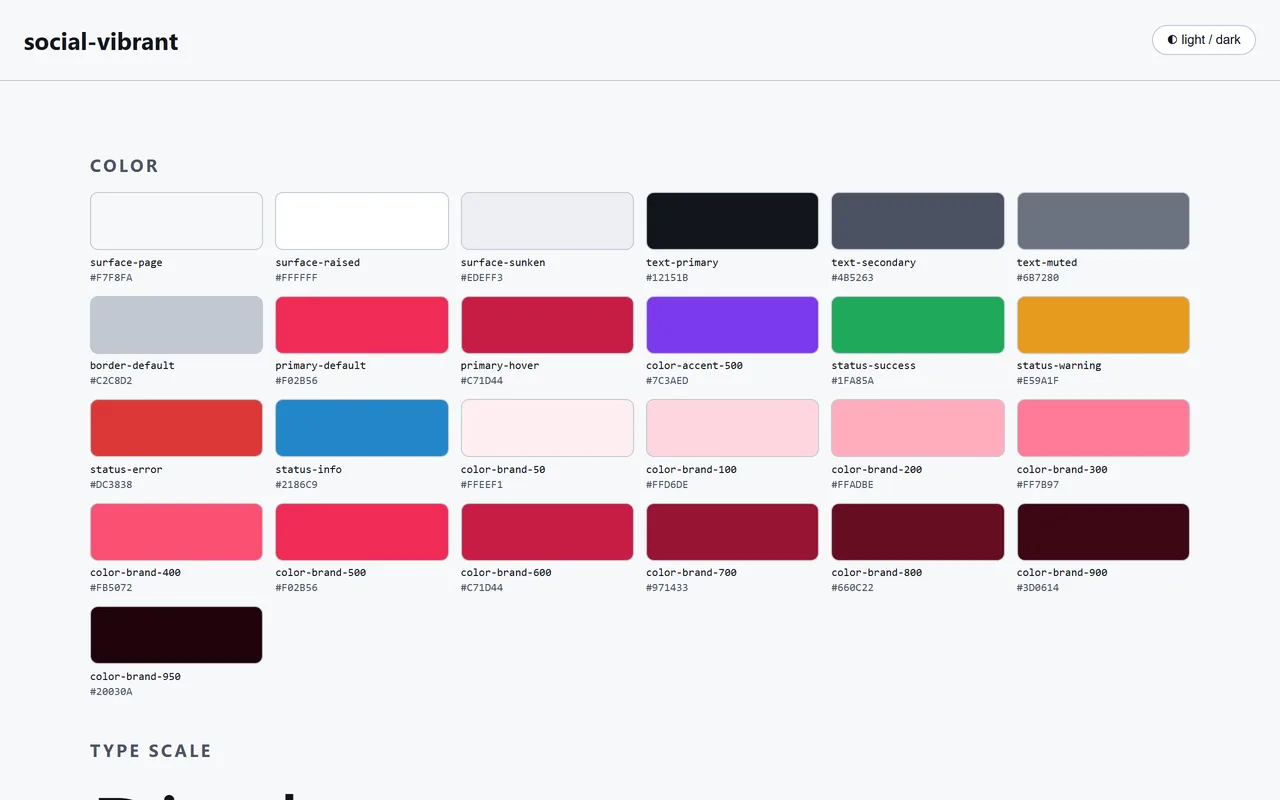The width and height of the screenshot is (1280, 800).
Task: Click the hex value #FFADBE
Action: [853, 485]
